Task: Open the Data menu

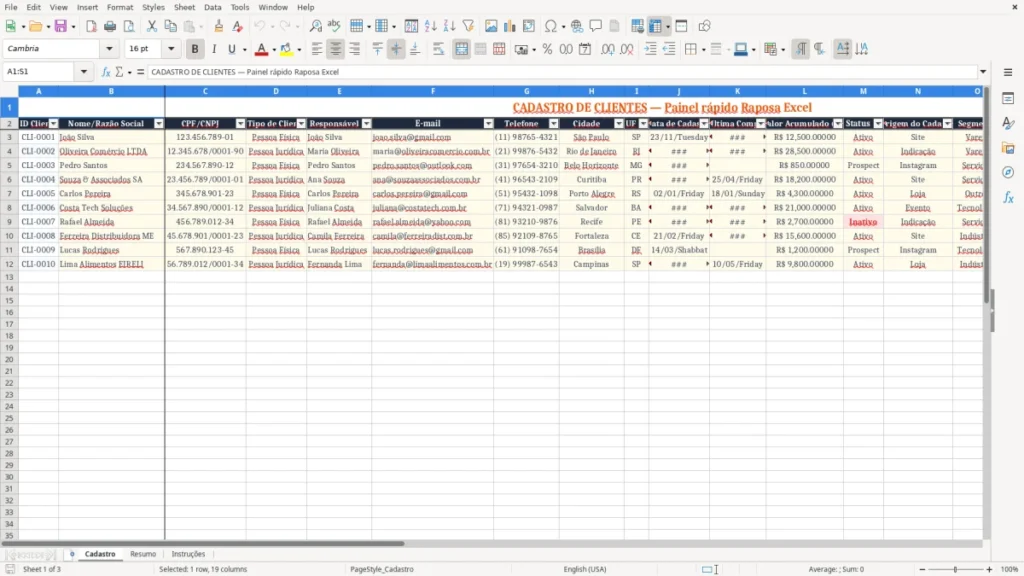Action: 212,7
